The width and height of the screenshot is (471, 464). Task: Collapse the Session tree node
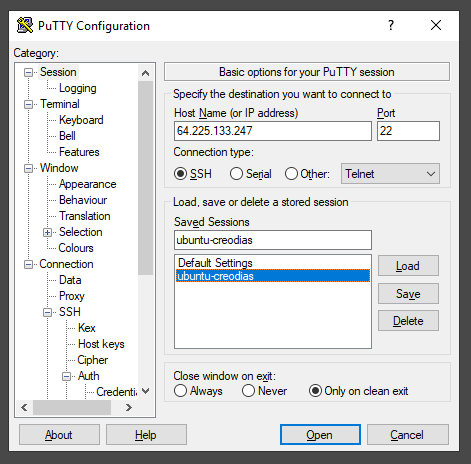[x=29, y=72]
